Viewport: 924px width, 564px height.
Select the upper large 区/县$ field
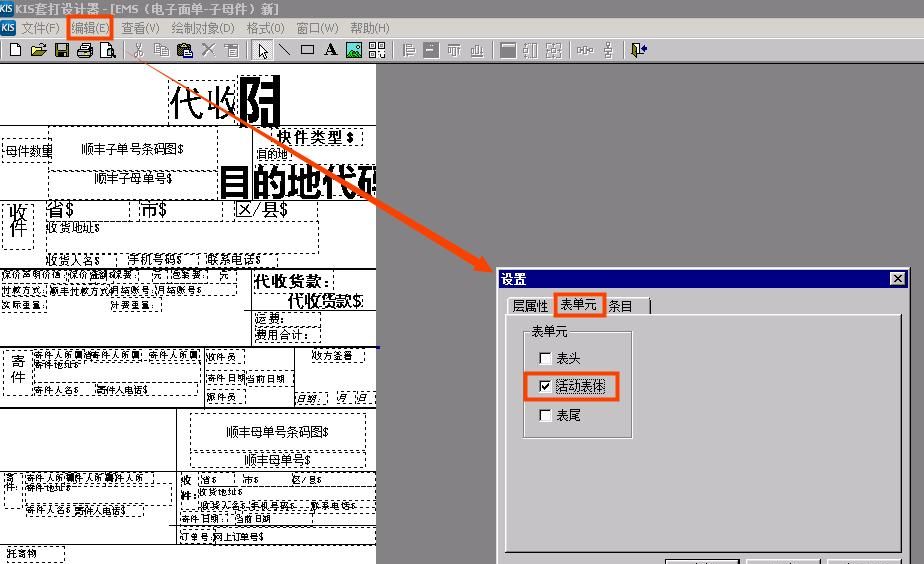(276, 210)
